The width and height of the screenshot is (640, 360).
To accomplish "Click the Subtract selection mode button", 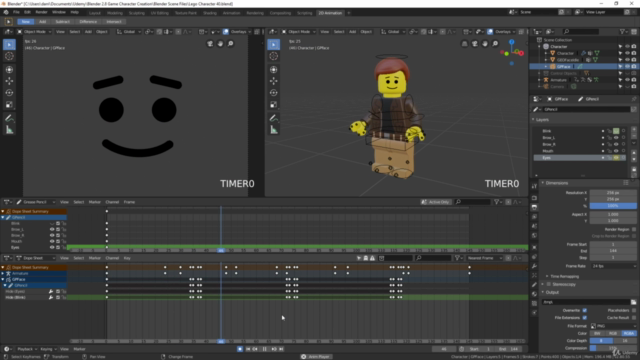I will [62, 22].
